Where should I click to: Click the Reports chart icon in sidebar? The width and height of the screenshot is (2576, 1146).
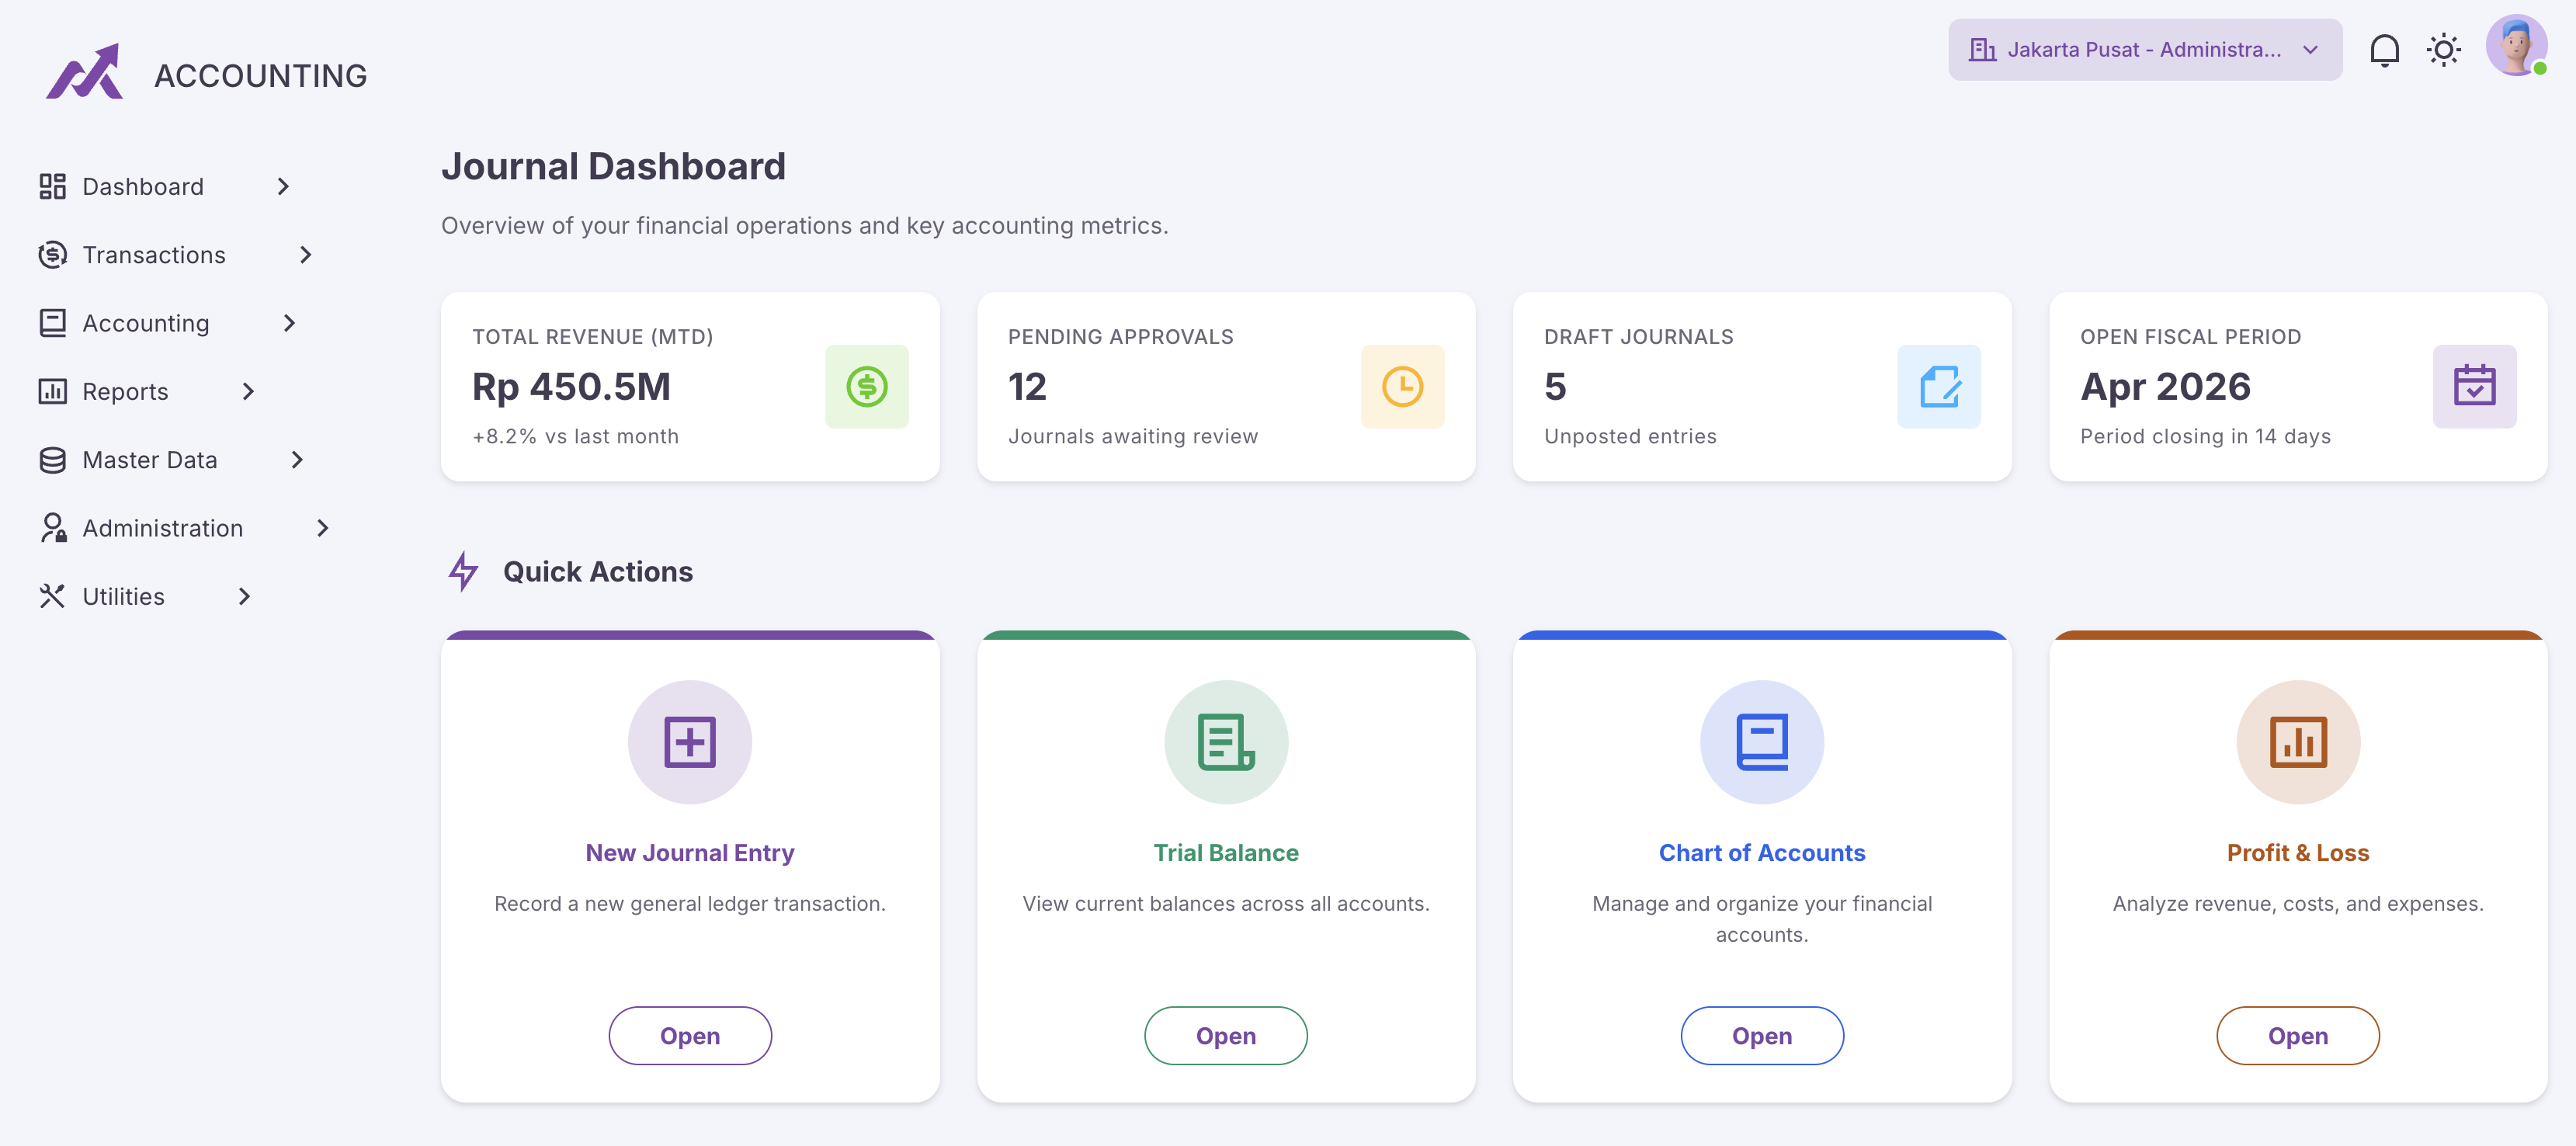[x=52, y=391]
